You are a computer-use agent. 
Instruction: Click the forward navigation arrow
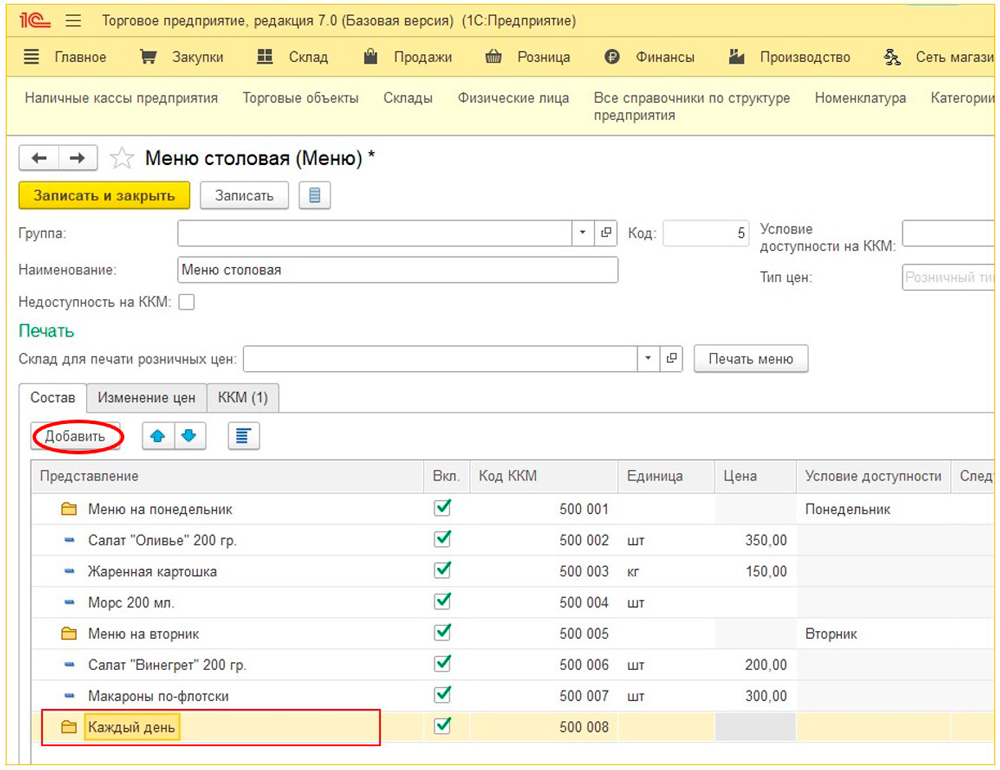[x=77, y=158]
